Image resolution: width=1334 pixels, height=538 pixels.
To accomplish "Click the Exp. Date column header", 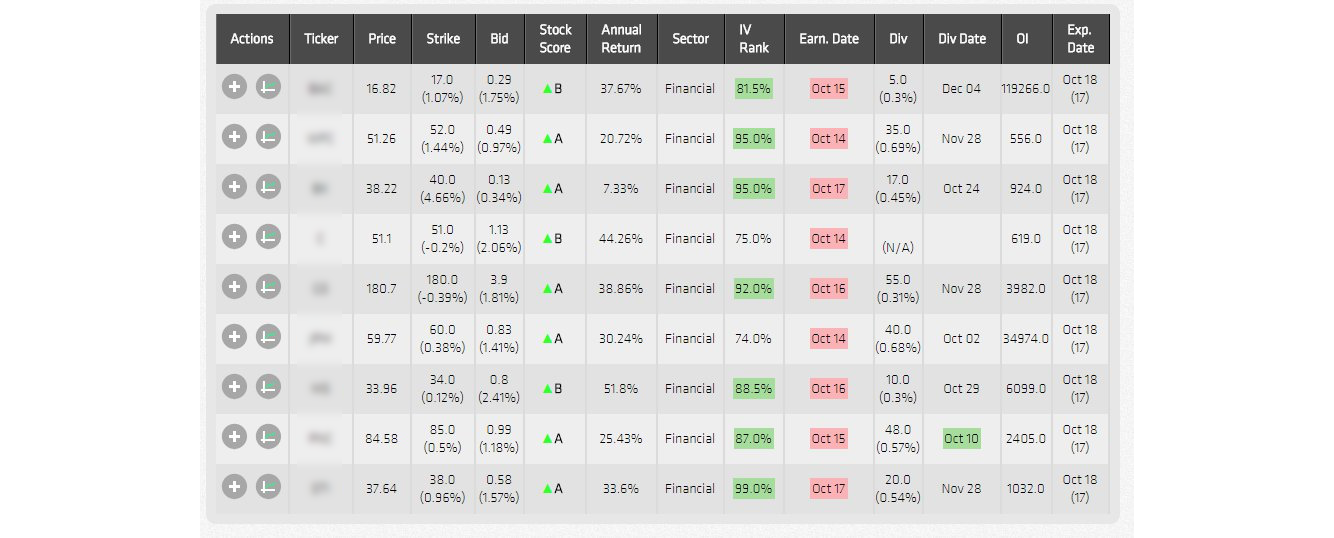I will (1080, 39).
